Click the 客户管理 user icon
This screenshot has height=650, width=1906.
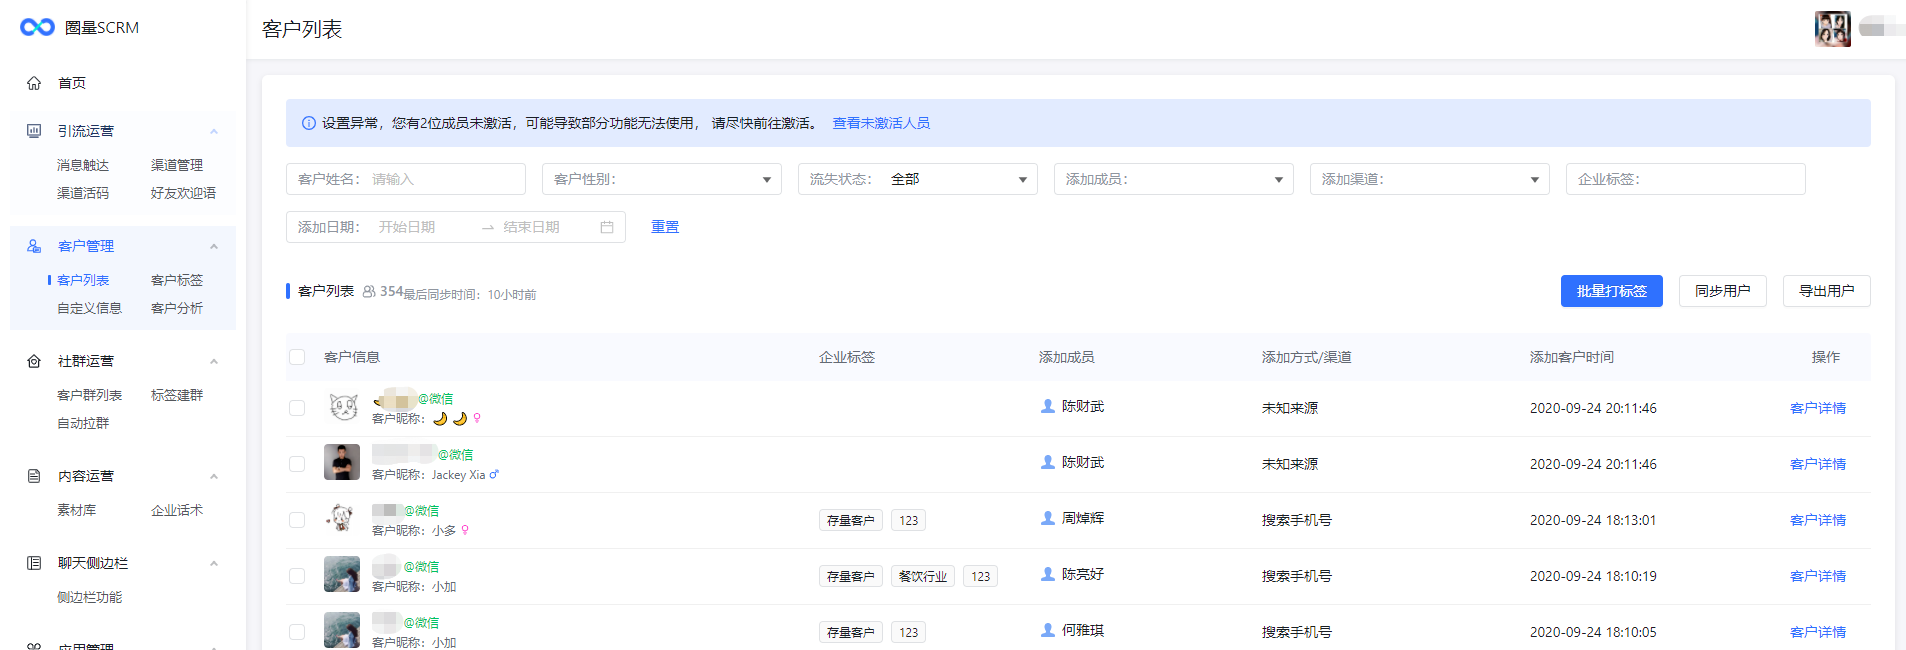(34, 246)
